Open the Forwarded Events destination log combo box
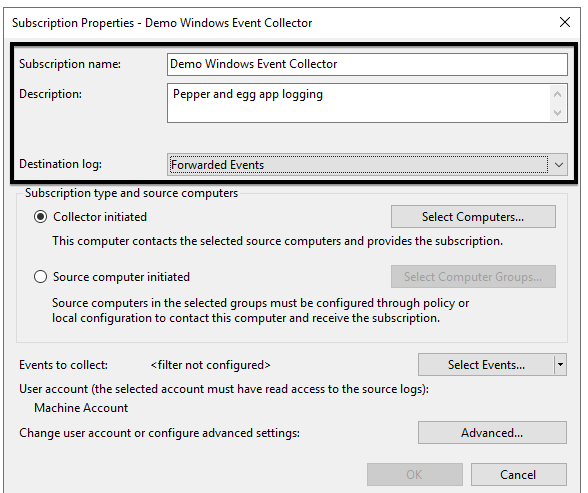Image resolution: width=588 pixels, height=493 pixels. pyautogui.click(x=367, y=165)
